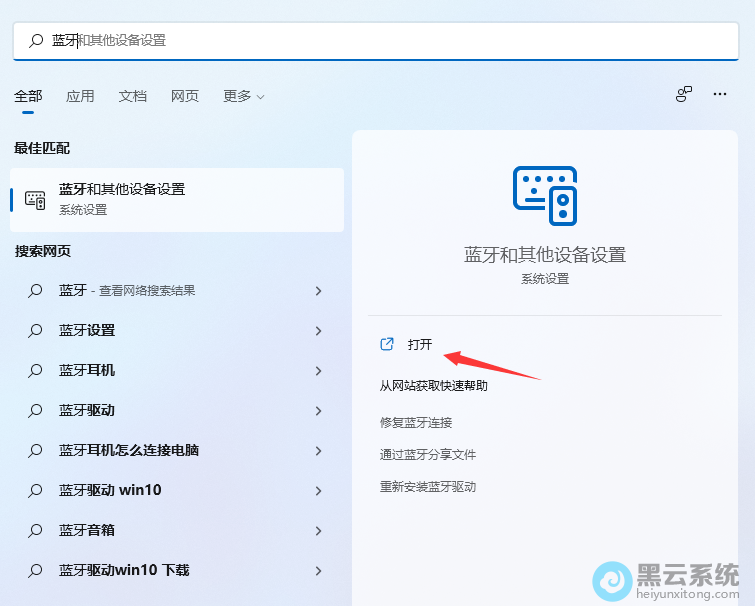
Task: Select the 网页 tab
Action: [185, 96]
